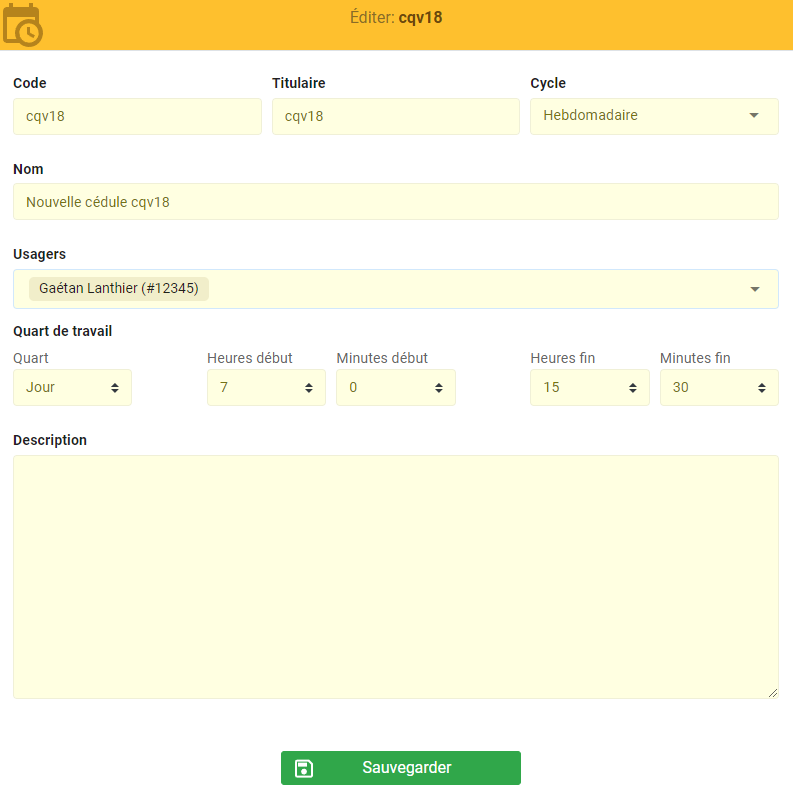The image size is (793, 797).
Task: Focus the Code input field
Action: point(137,116)
